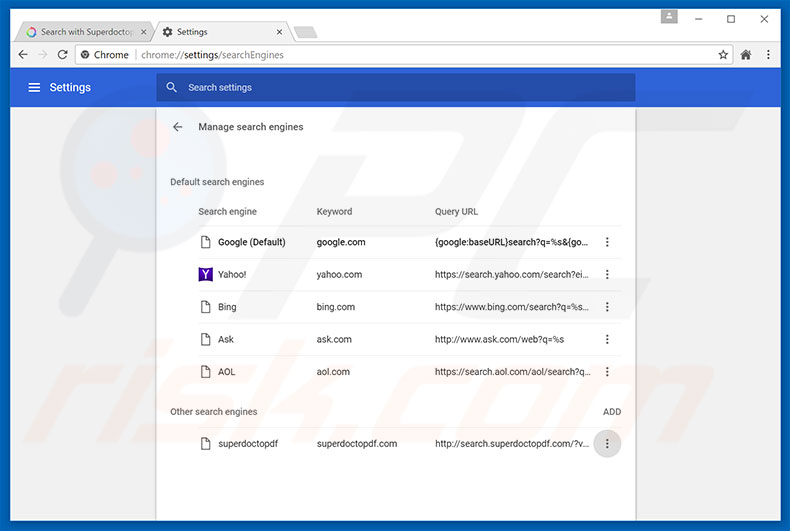Click the Chrome site info chip
The image size is (790, 531).
coord(105,55)
